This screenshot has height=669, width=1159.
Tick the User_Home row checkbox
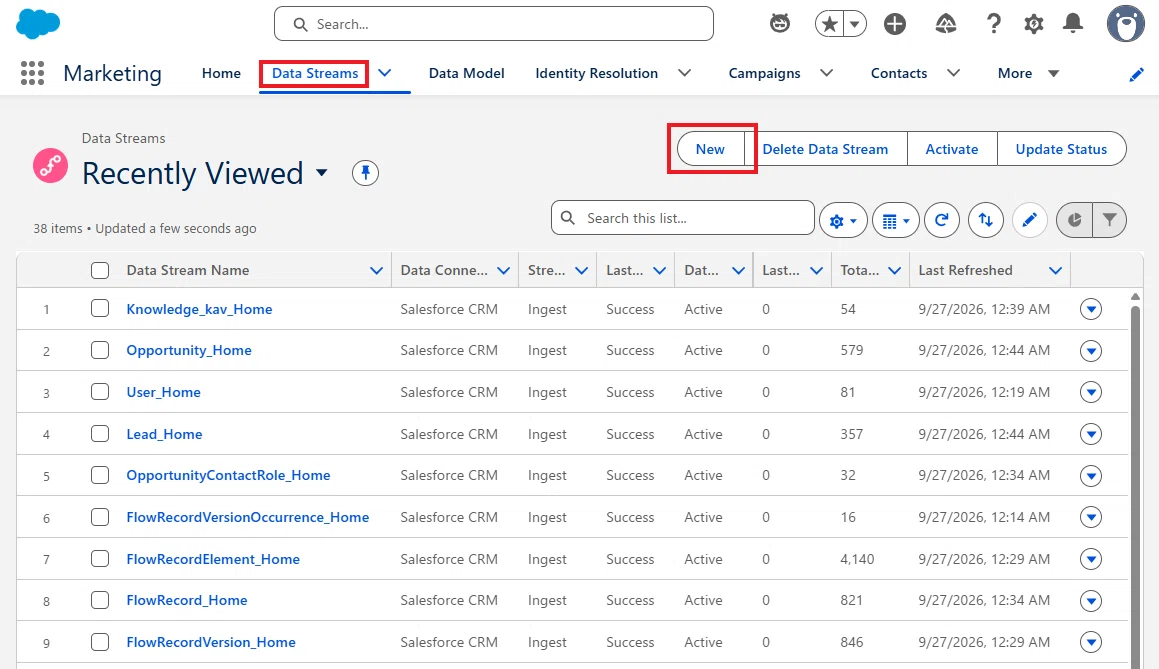(x=100, y=392)
